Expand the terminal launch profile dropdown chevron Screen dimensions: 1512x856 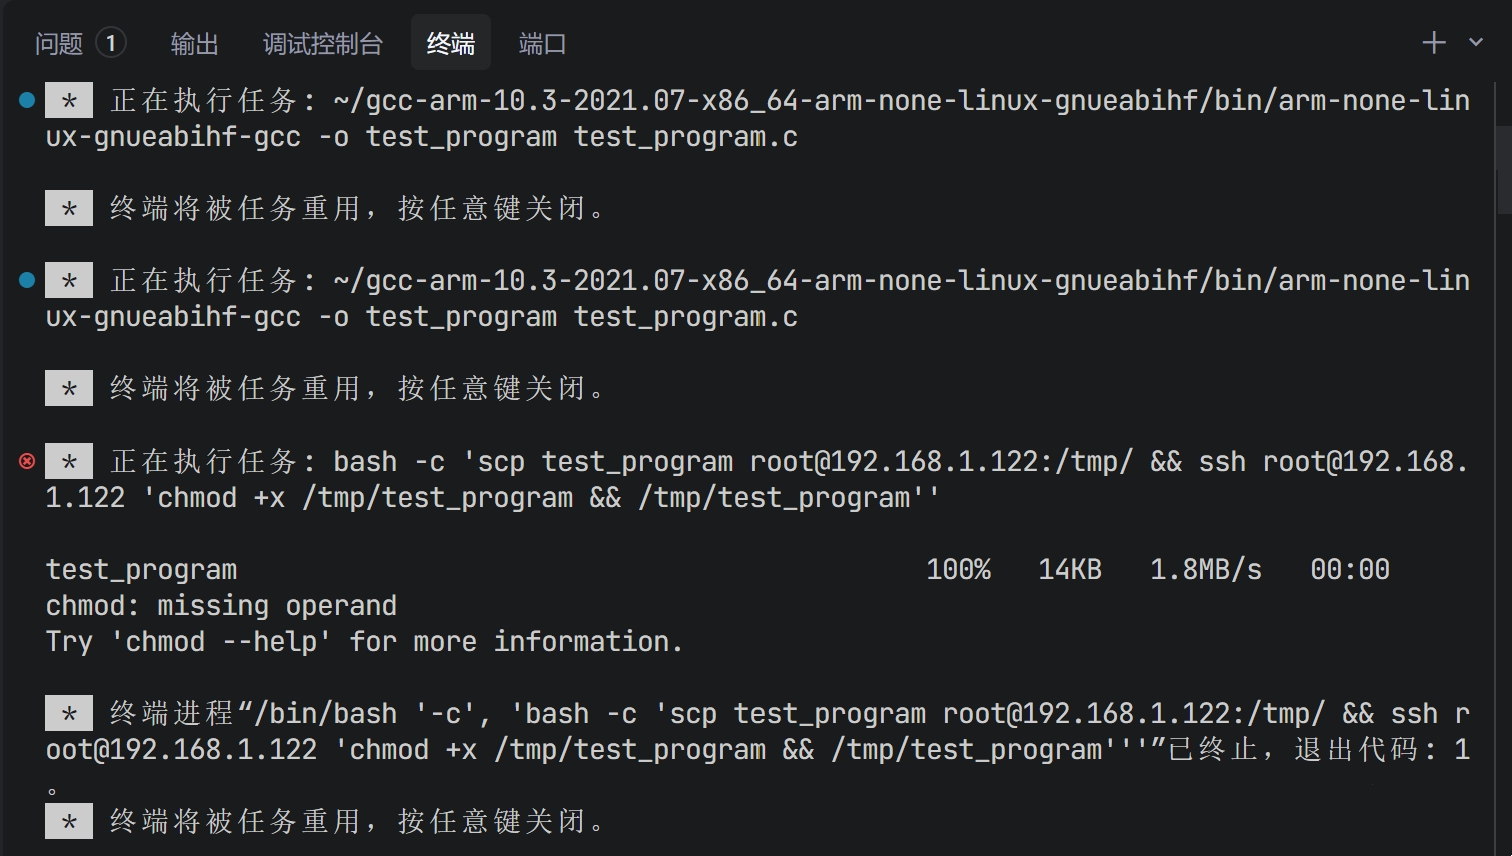click(1476, 42)
